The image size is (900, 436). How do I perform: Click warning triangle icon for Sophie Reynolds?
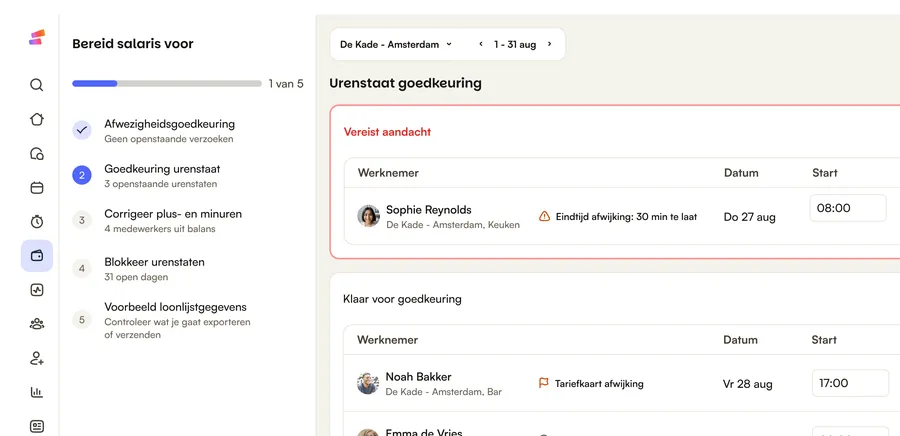click(x=544, y=216)
